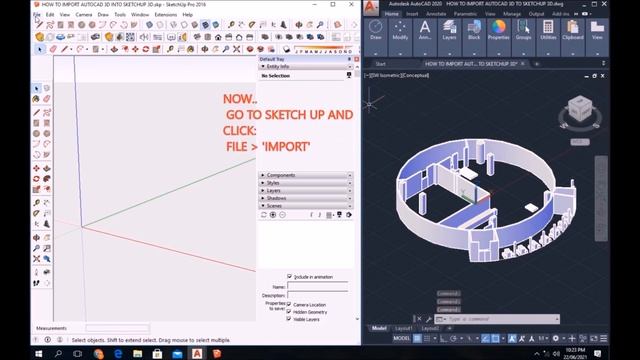Enable X-ray face style in SketchUp toolbar
Image resolution: width=640 pixels, height=360 pixels.
coord(149,25)
